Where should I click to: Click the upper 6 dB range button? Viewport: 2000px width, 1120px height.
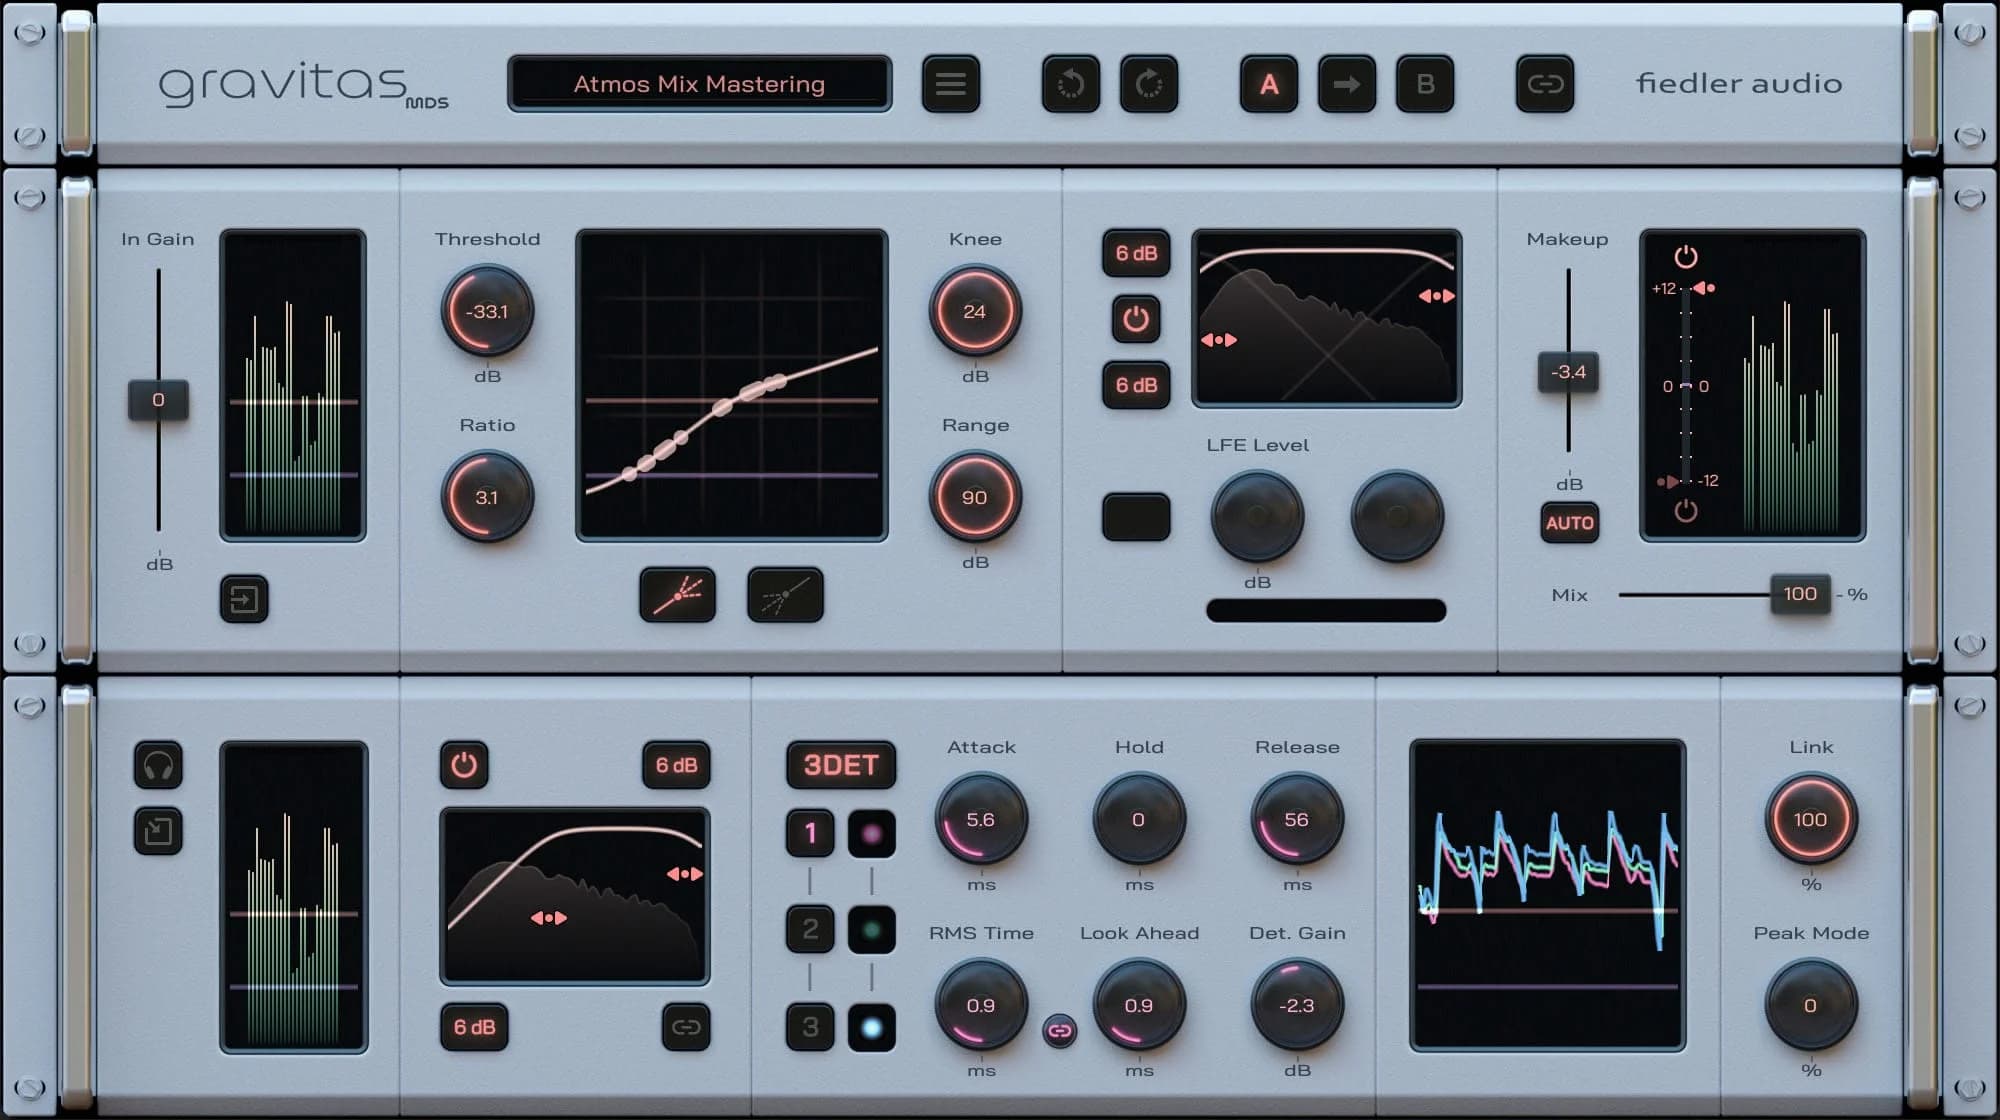(1135, 254)
